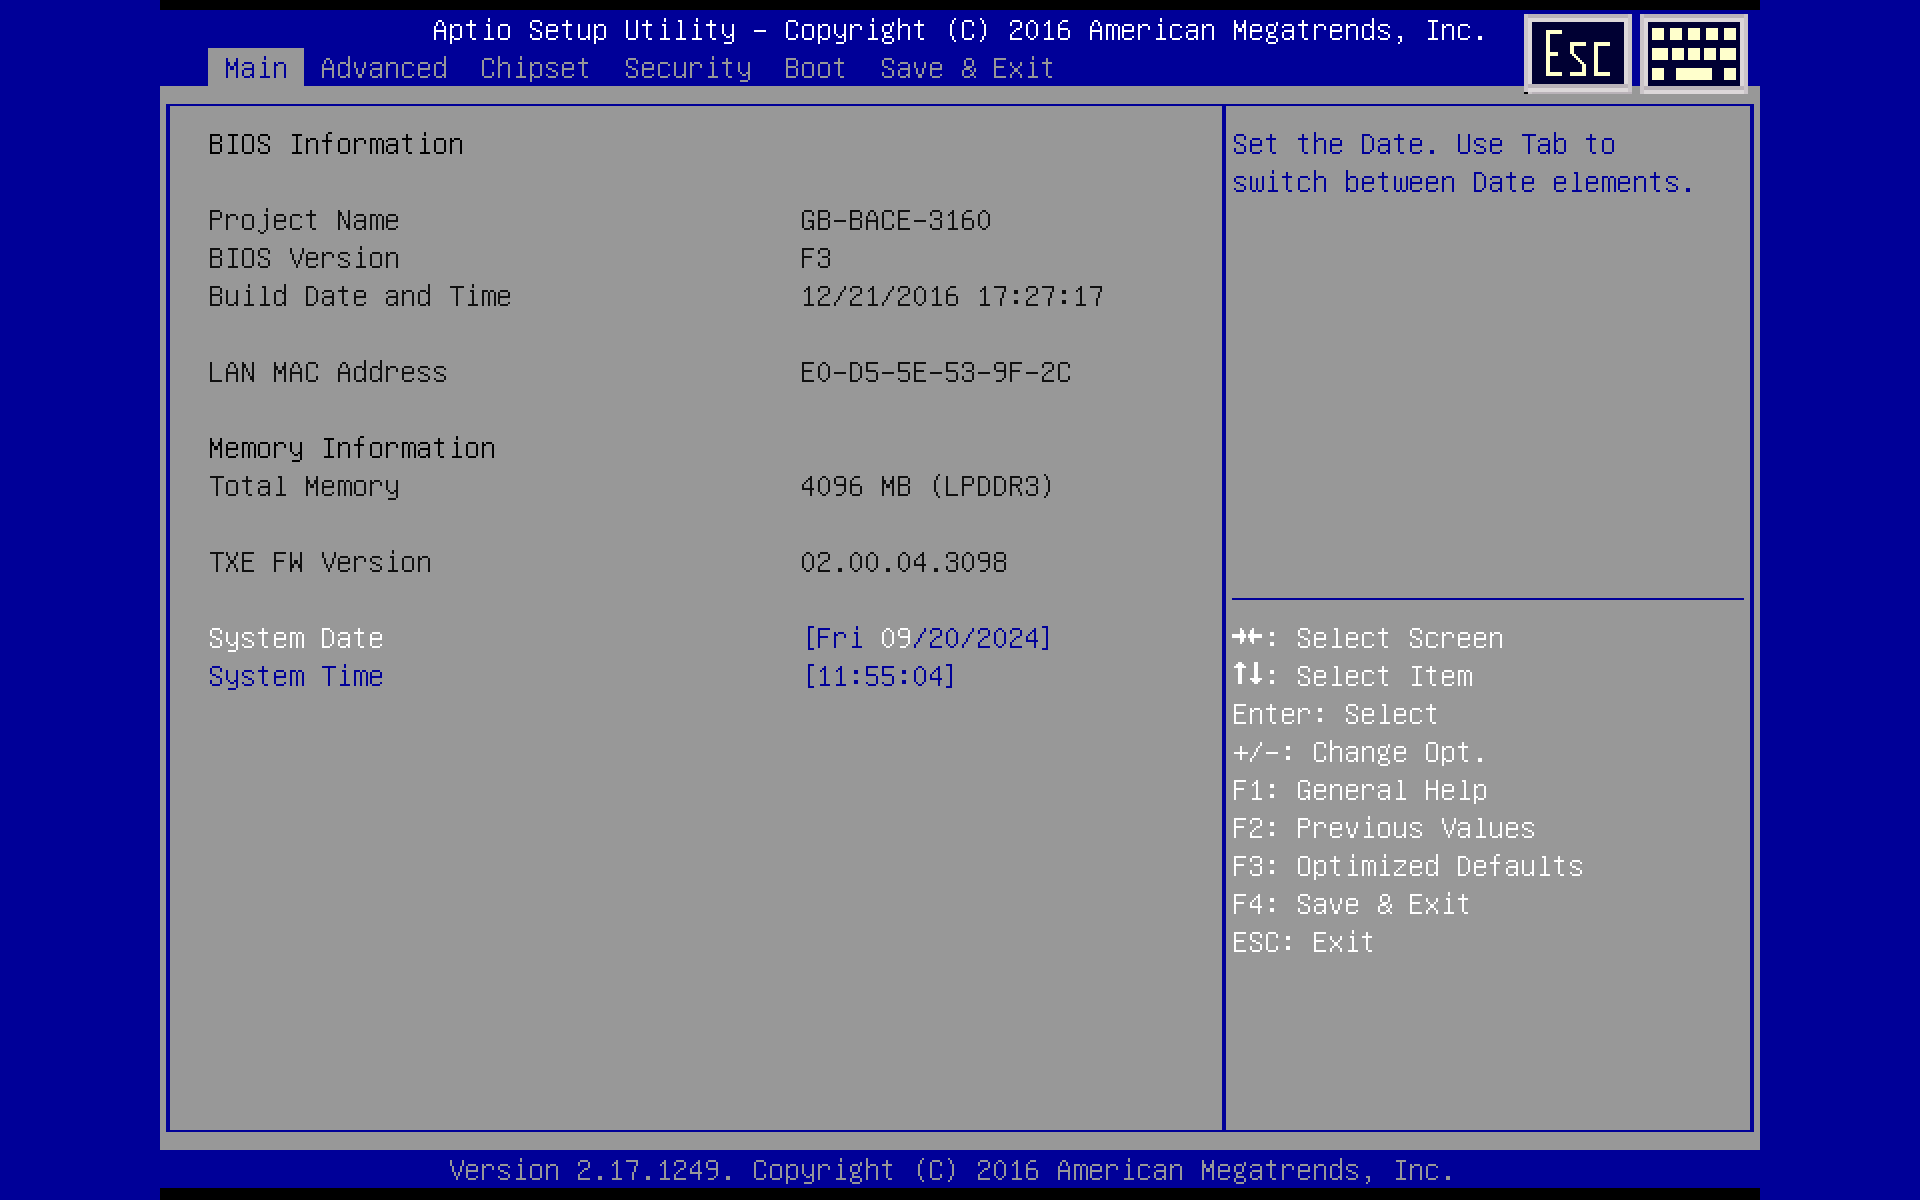The image size is (1920, 1200).
Task: Click the System Date label
Action: coord(296,638)
